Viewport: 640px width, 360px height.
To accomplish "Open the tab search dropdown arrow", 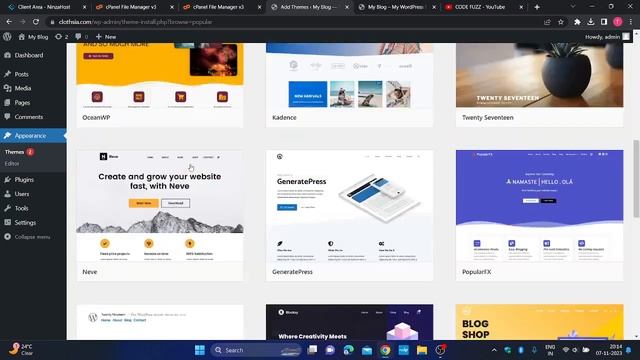I will pyautogui.click(x=573, y=7).
